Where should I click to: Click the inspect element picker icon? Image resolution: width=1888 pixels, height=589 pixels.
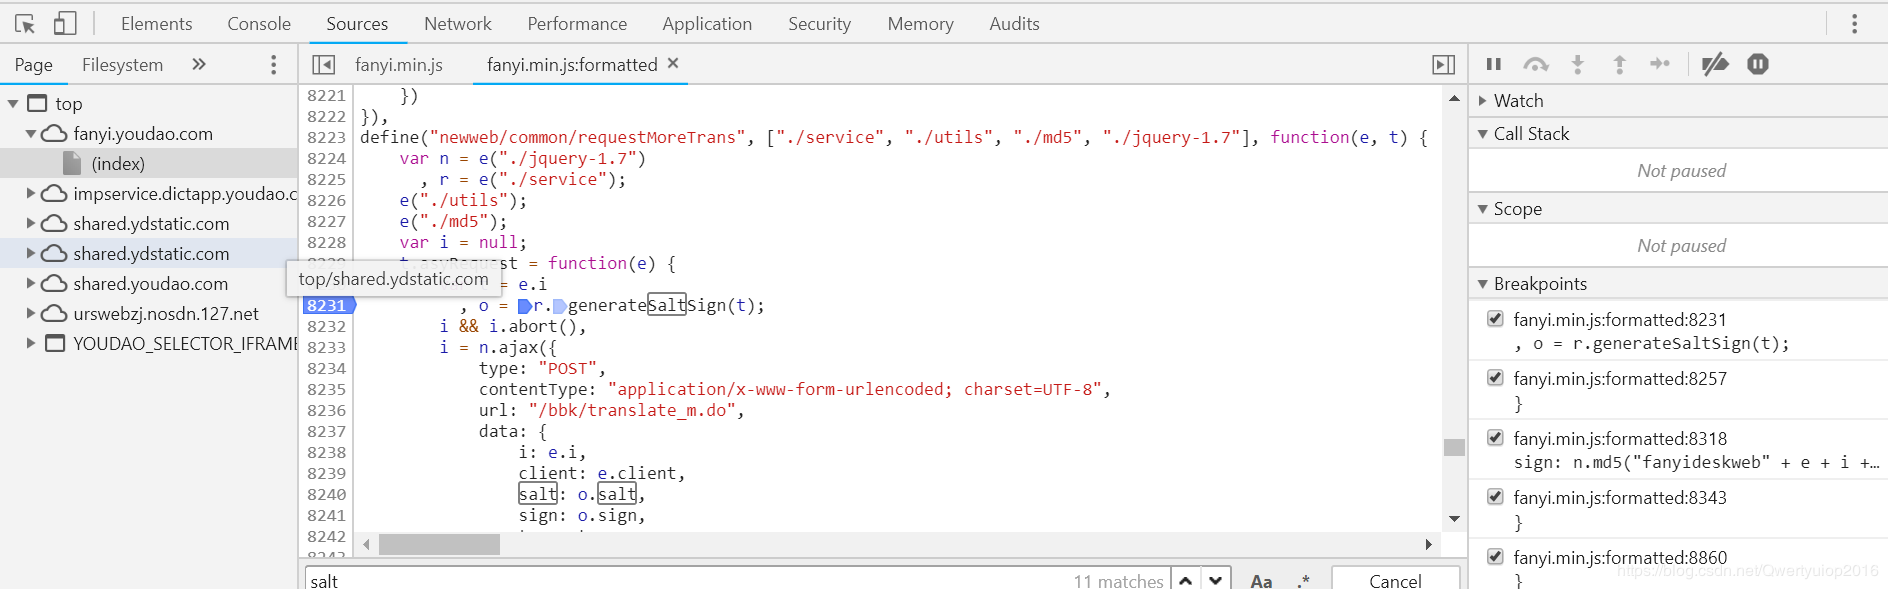coord(25,23)
